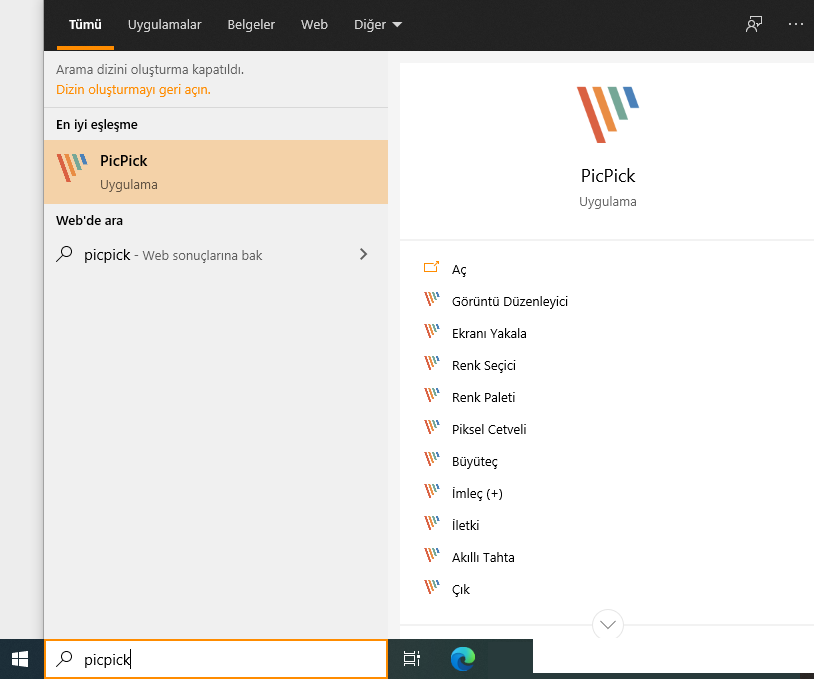Click the Dizin oluşturmayı geri açın link
Screen dimensions: 814x679
coord(133,89)
